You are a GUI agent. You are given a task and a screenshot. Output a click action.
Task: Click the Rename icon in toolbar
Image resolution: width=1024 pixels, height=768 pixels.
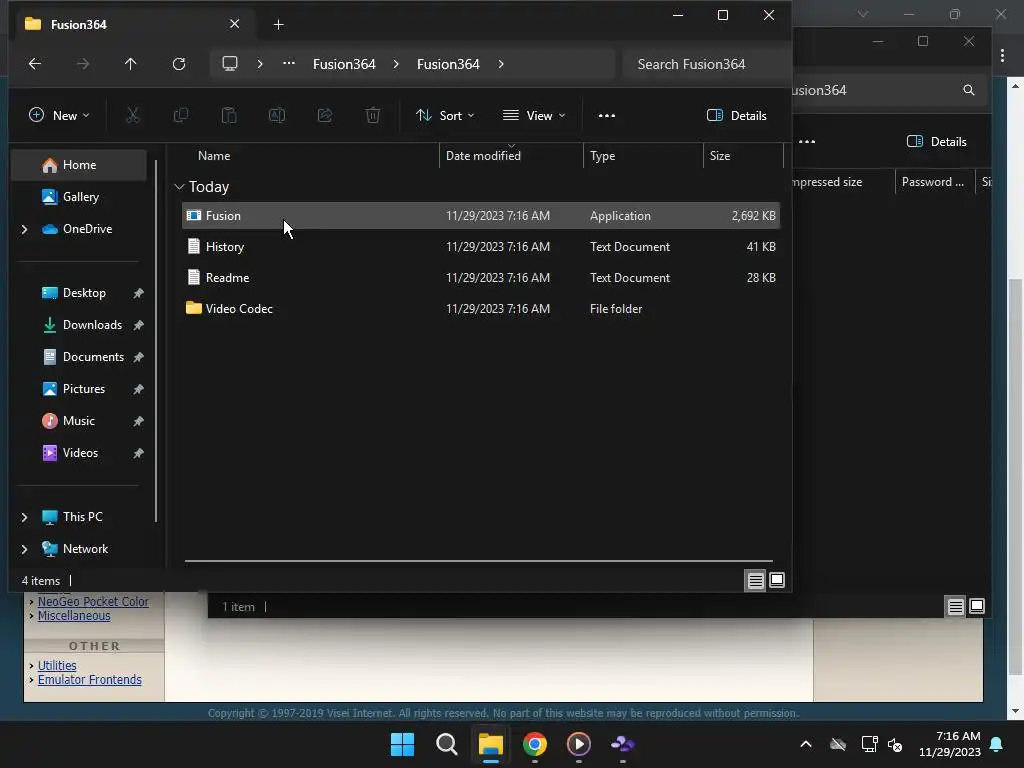(277, 116)
